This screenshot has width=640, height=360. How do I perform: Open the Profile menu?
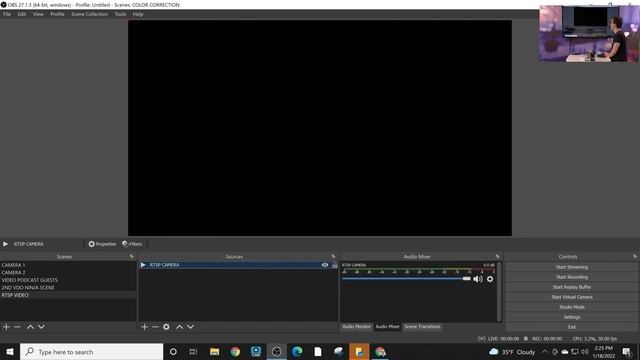pos(57,14)
